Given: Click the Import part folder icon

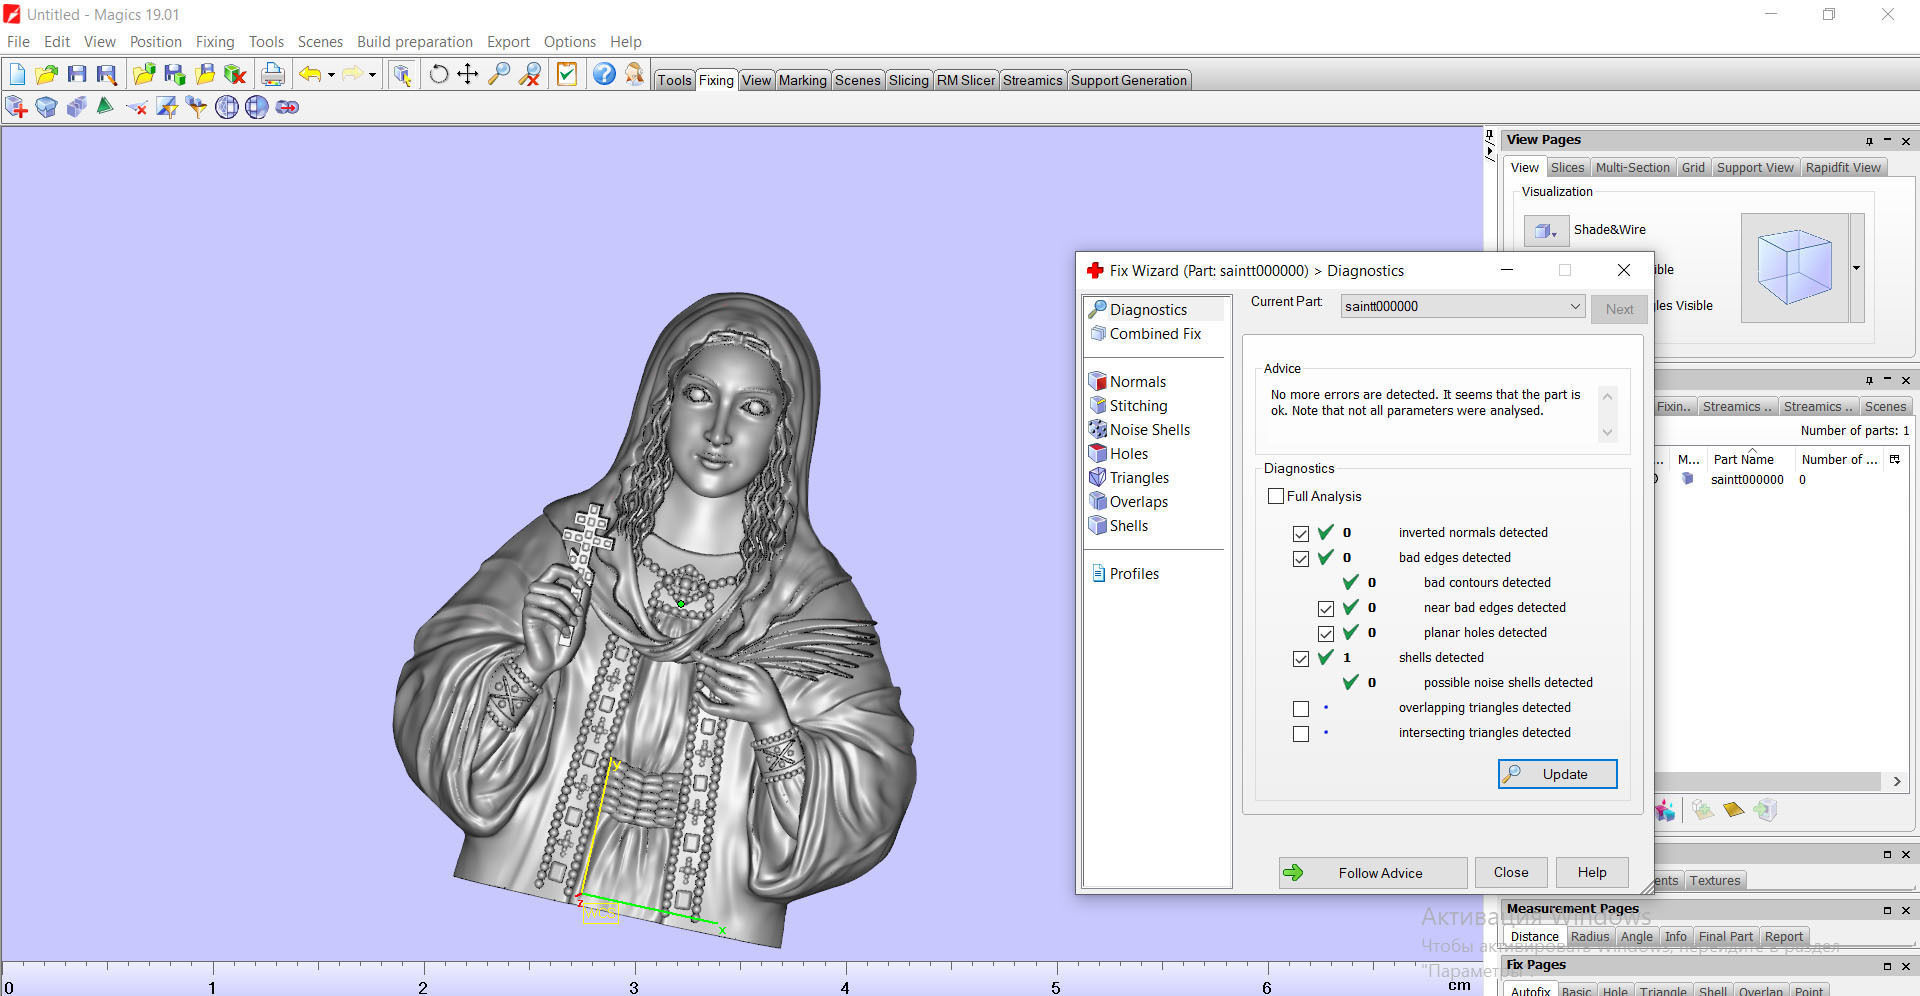Looking at the screenshot, I should (144, 74).
